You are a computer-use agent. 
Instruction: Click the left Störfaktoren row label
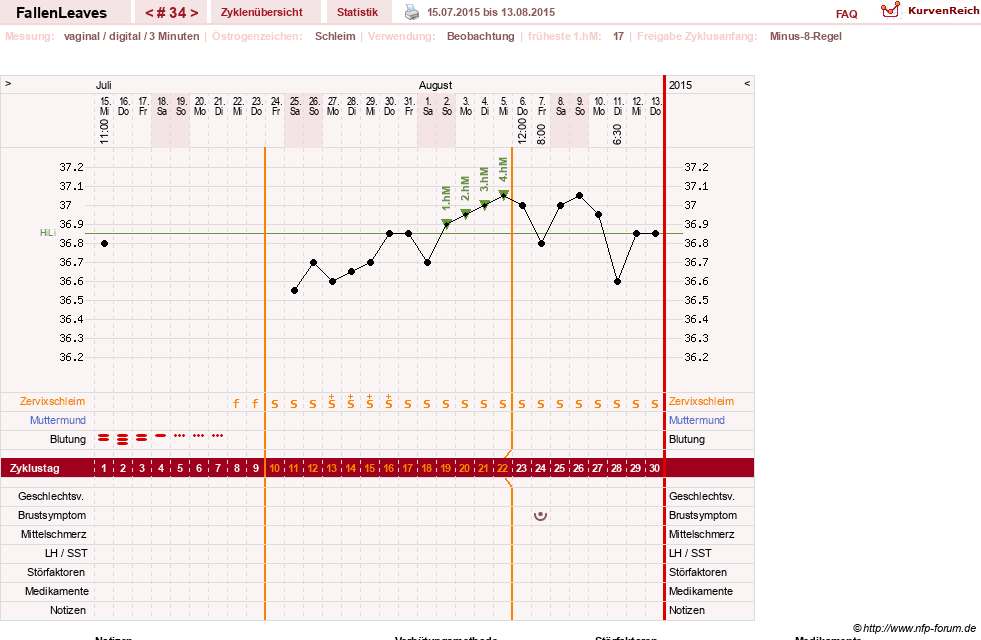click(56, 572)
